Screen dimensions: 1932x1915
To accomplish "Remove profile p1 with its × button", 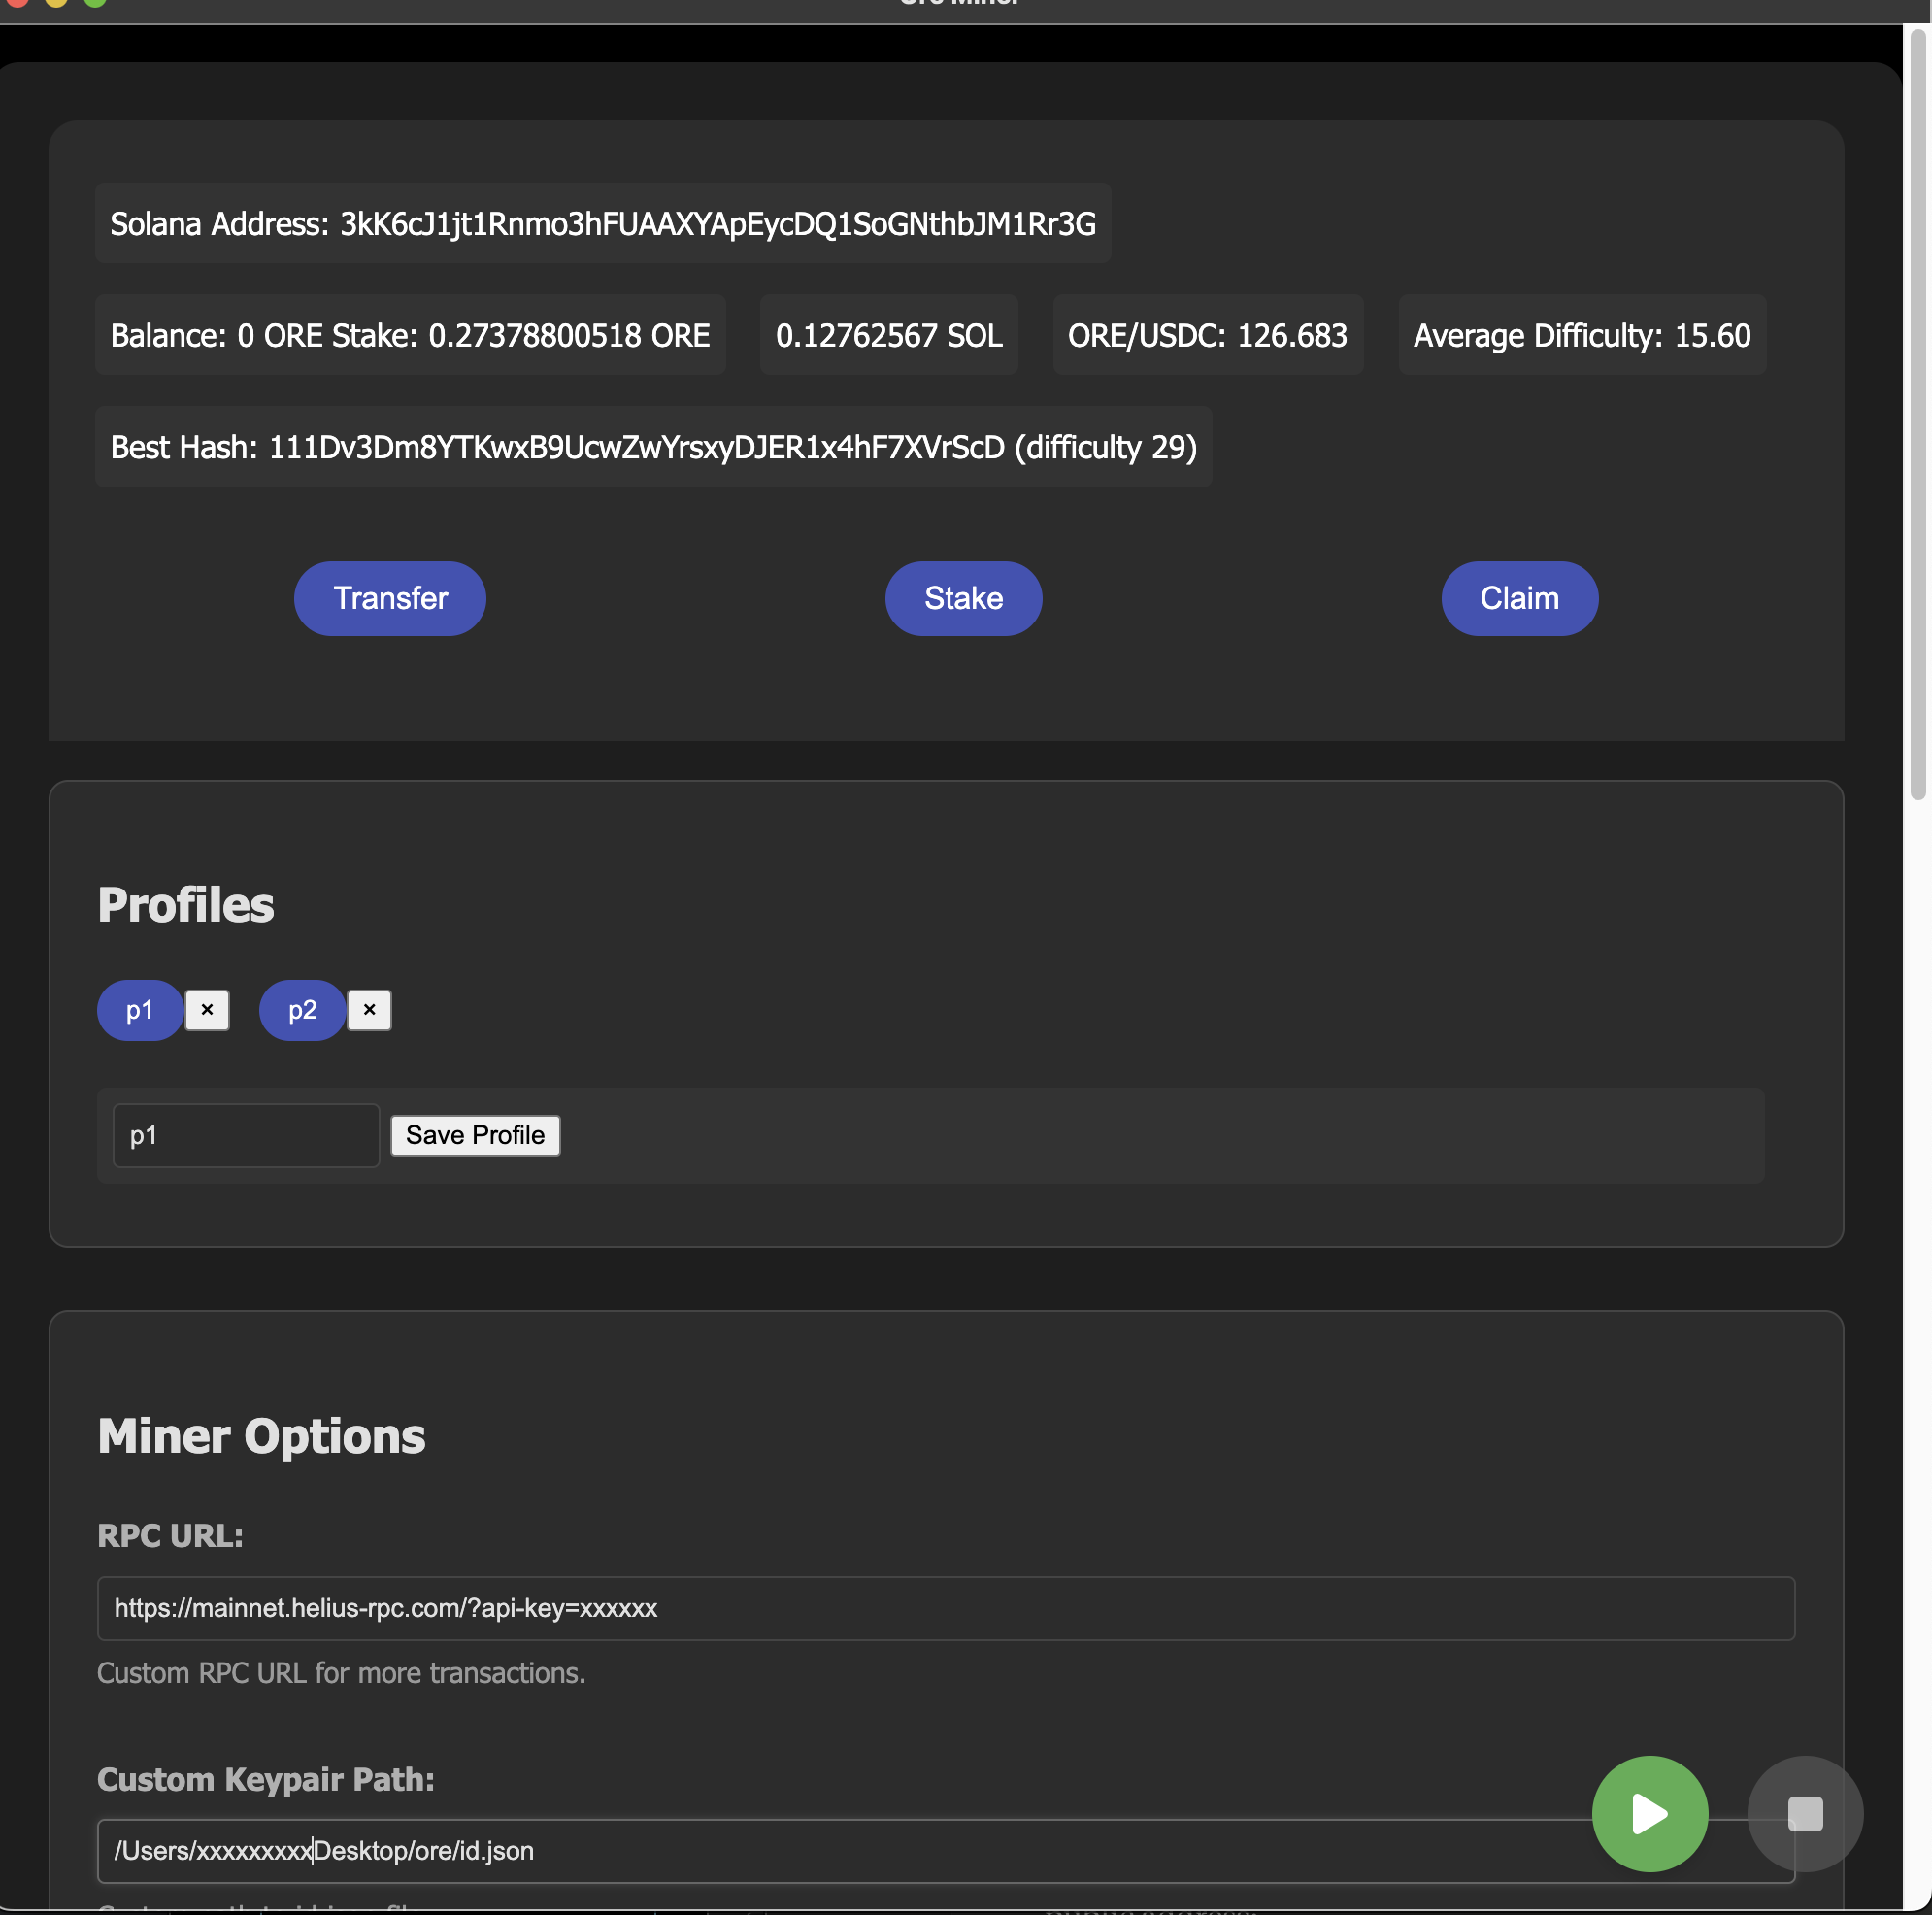I will (x=207, y=1010).
